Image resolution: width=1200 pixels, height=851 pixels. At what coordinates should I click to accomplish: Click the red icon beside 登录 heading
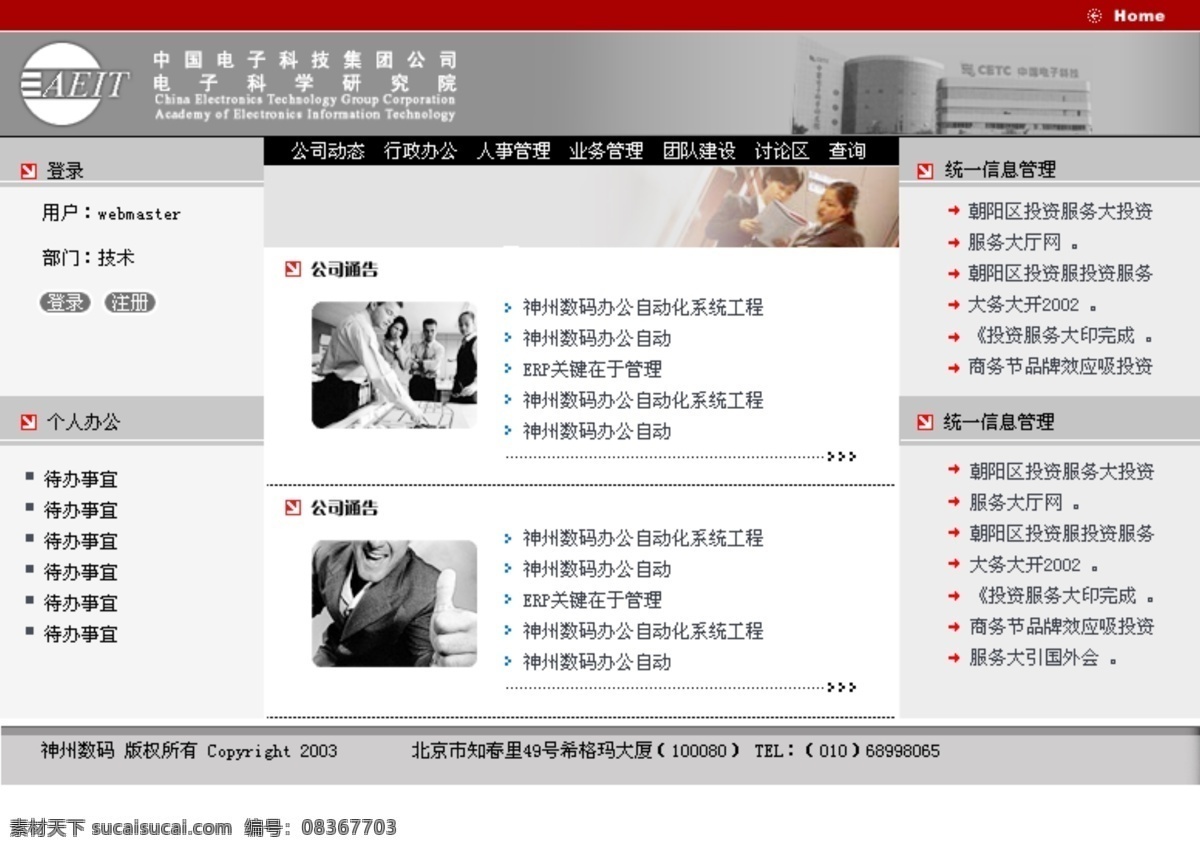click(29, 172)
